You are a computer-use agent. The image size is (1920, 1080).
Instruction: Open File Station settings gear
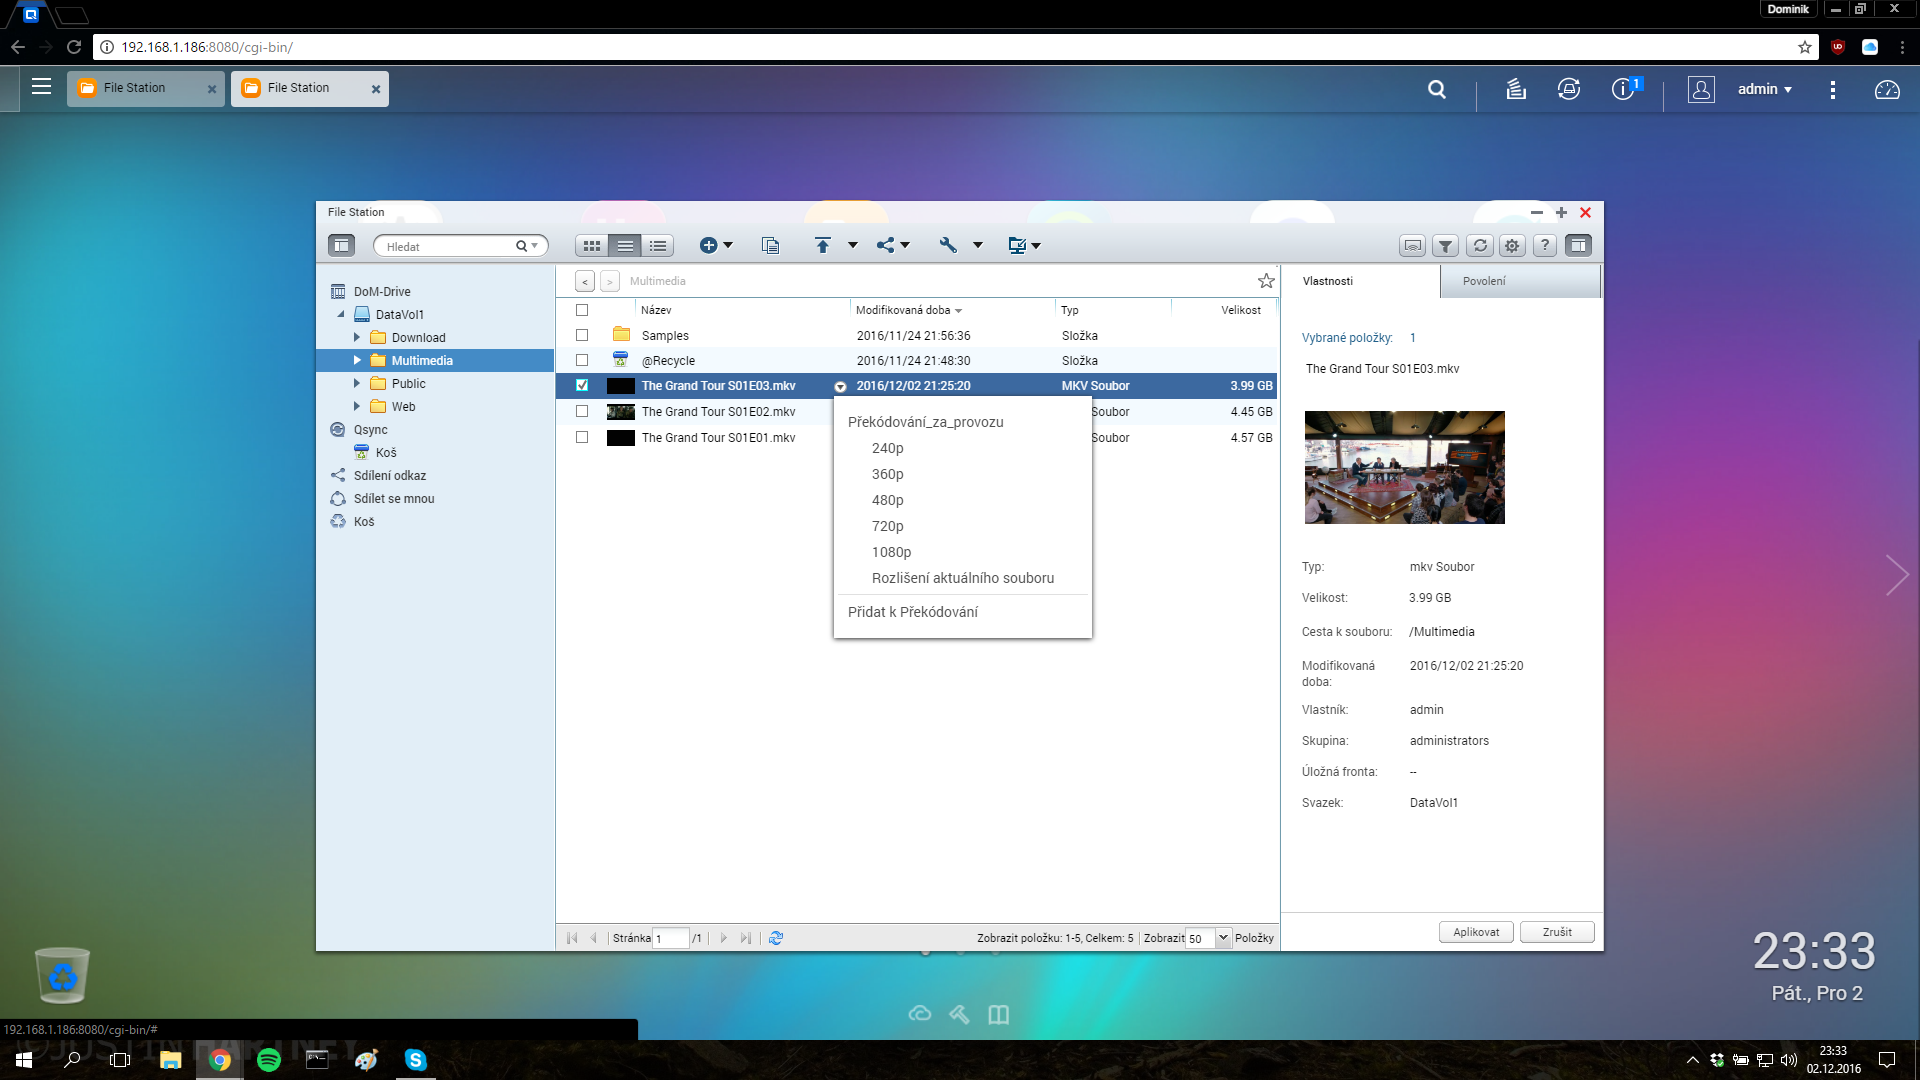1512,246
